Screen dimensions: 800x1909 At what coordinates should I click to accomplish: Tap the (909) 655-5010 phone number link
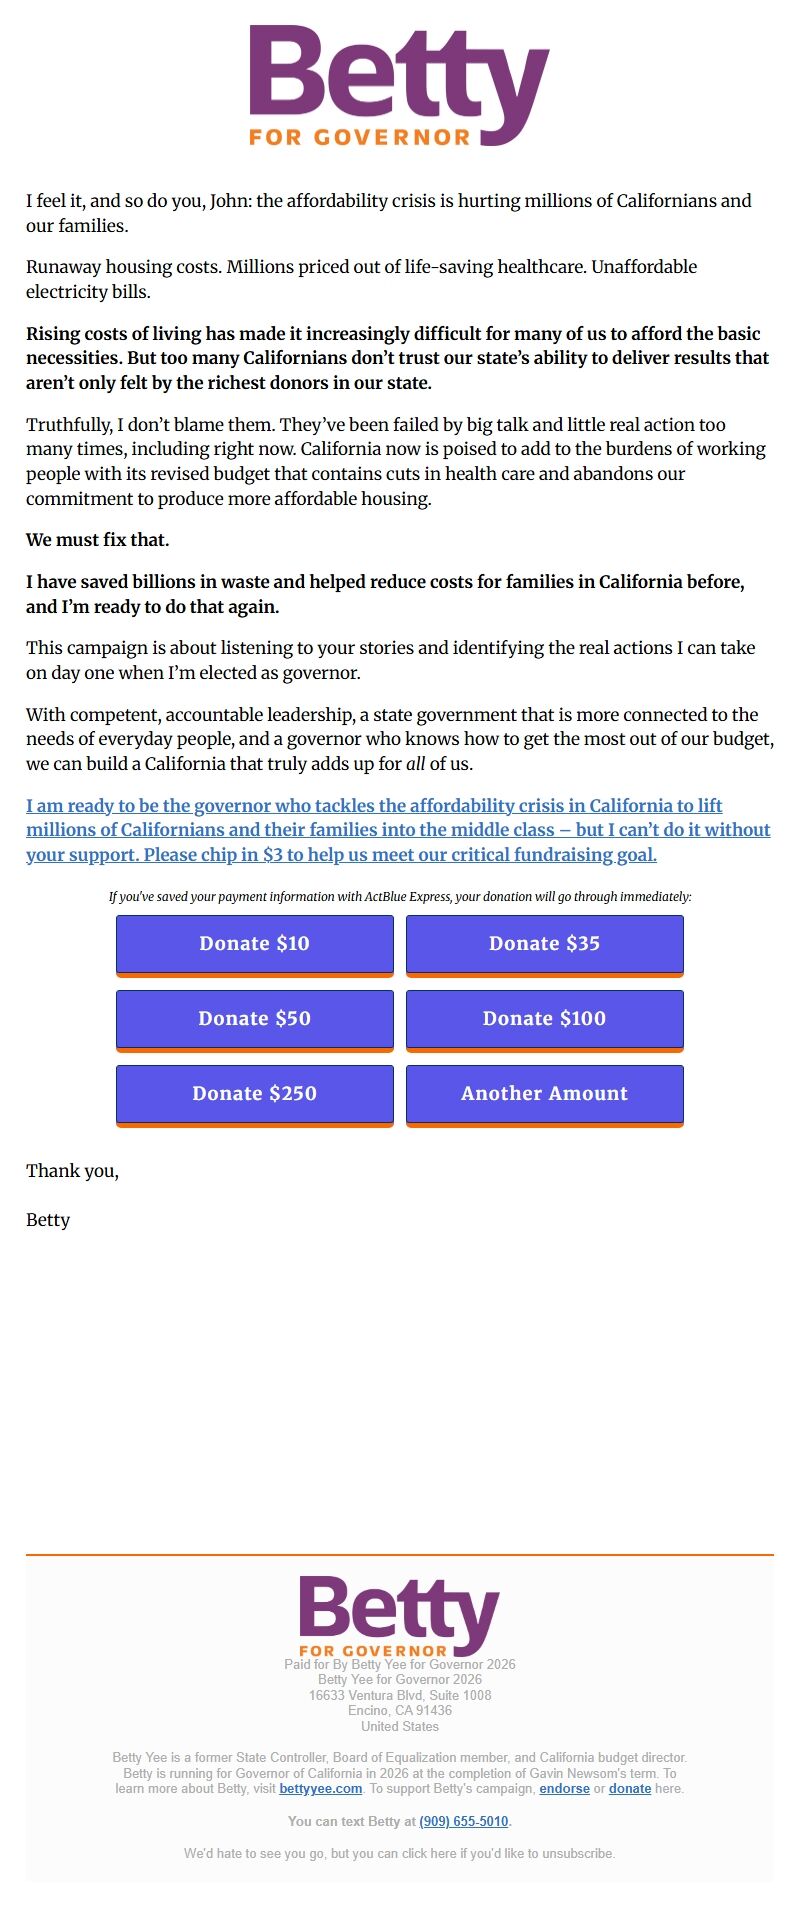[464, 1821]
